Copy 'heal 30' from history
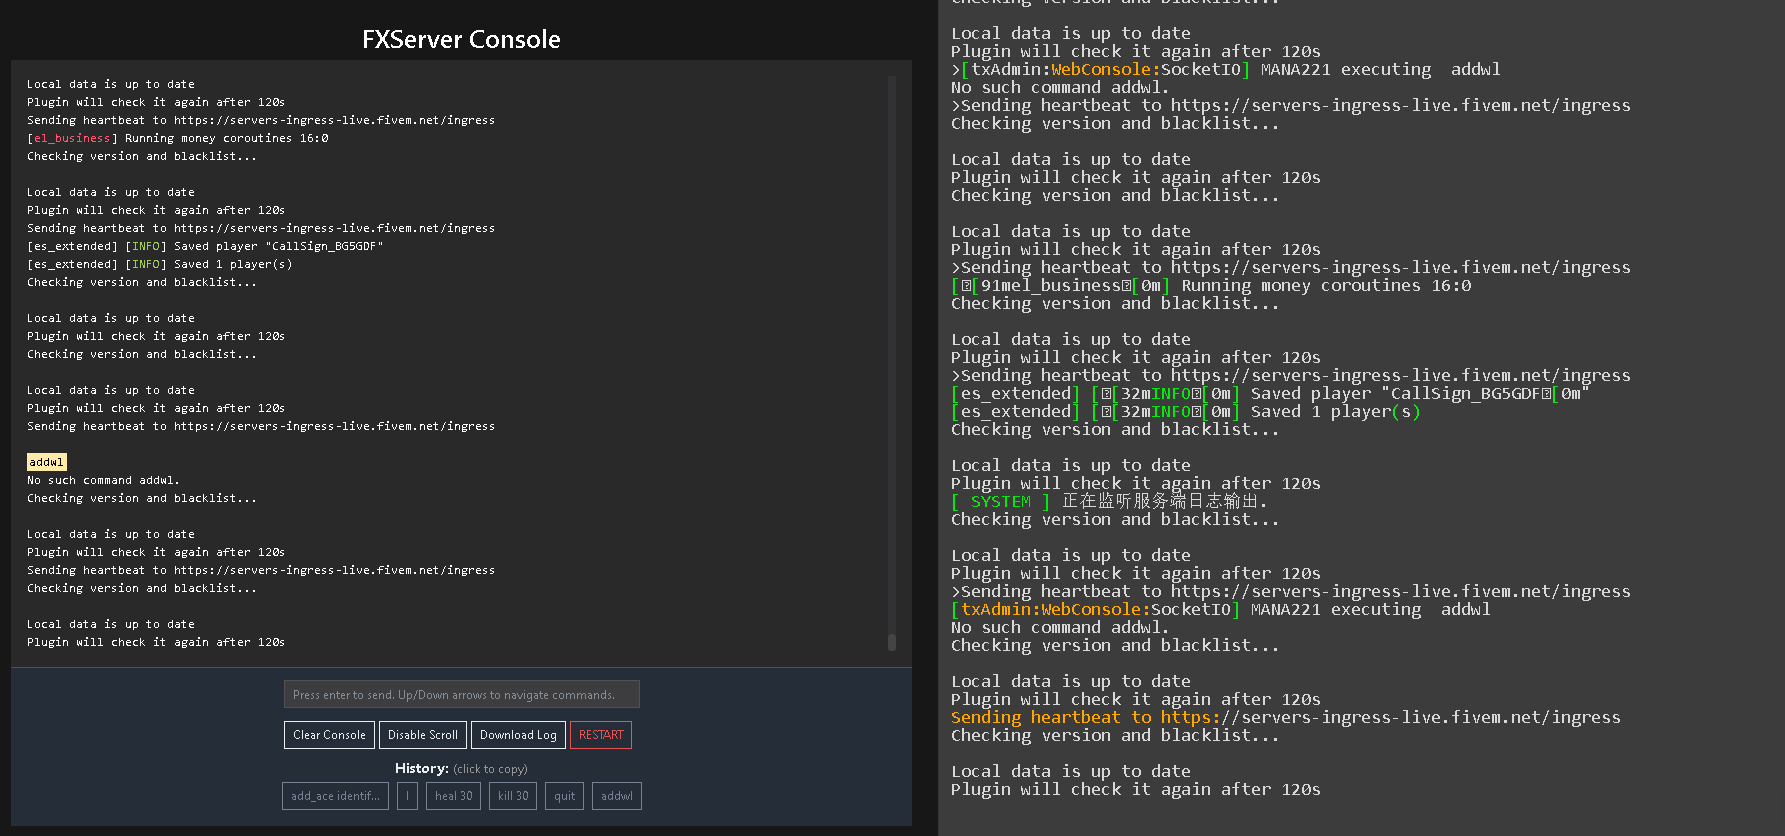The image size is (1785, 836). 453,796
